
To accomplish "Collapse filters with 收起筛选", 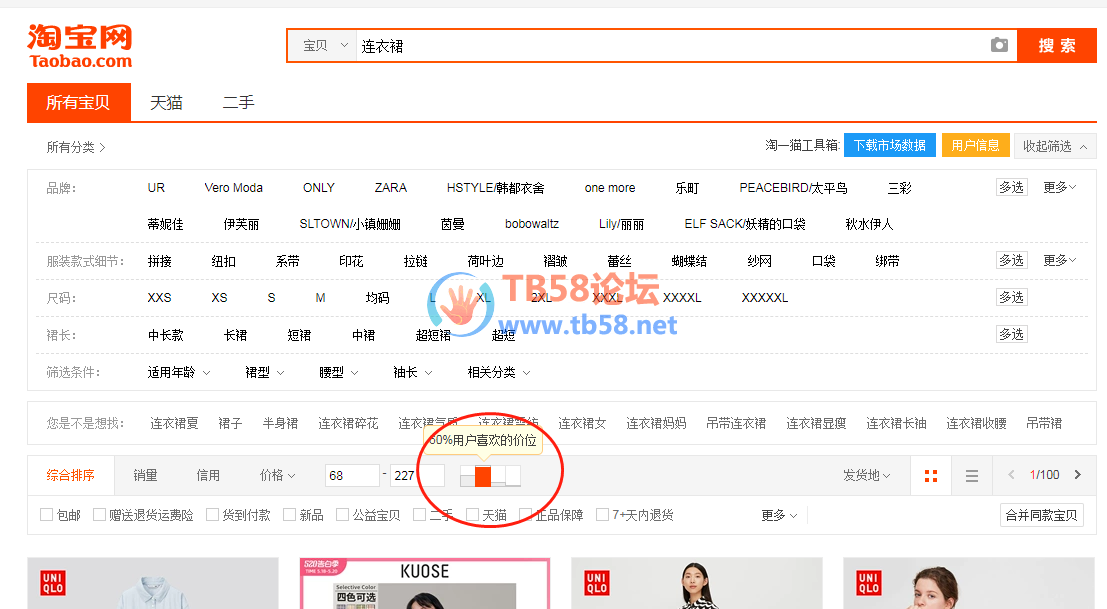I will click(1055, 146).
